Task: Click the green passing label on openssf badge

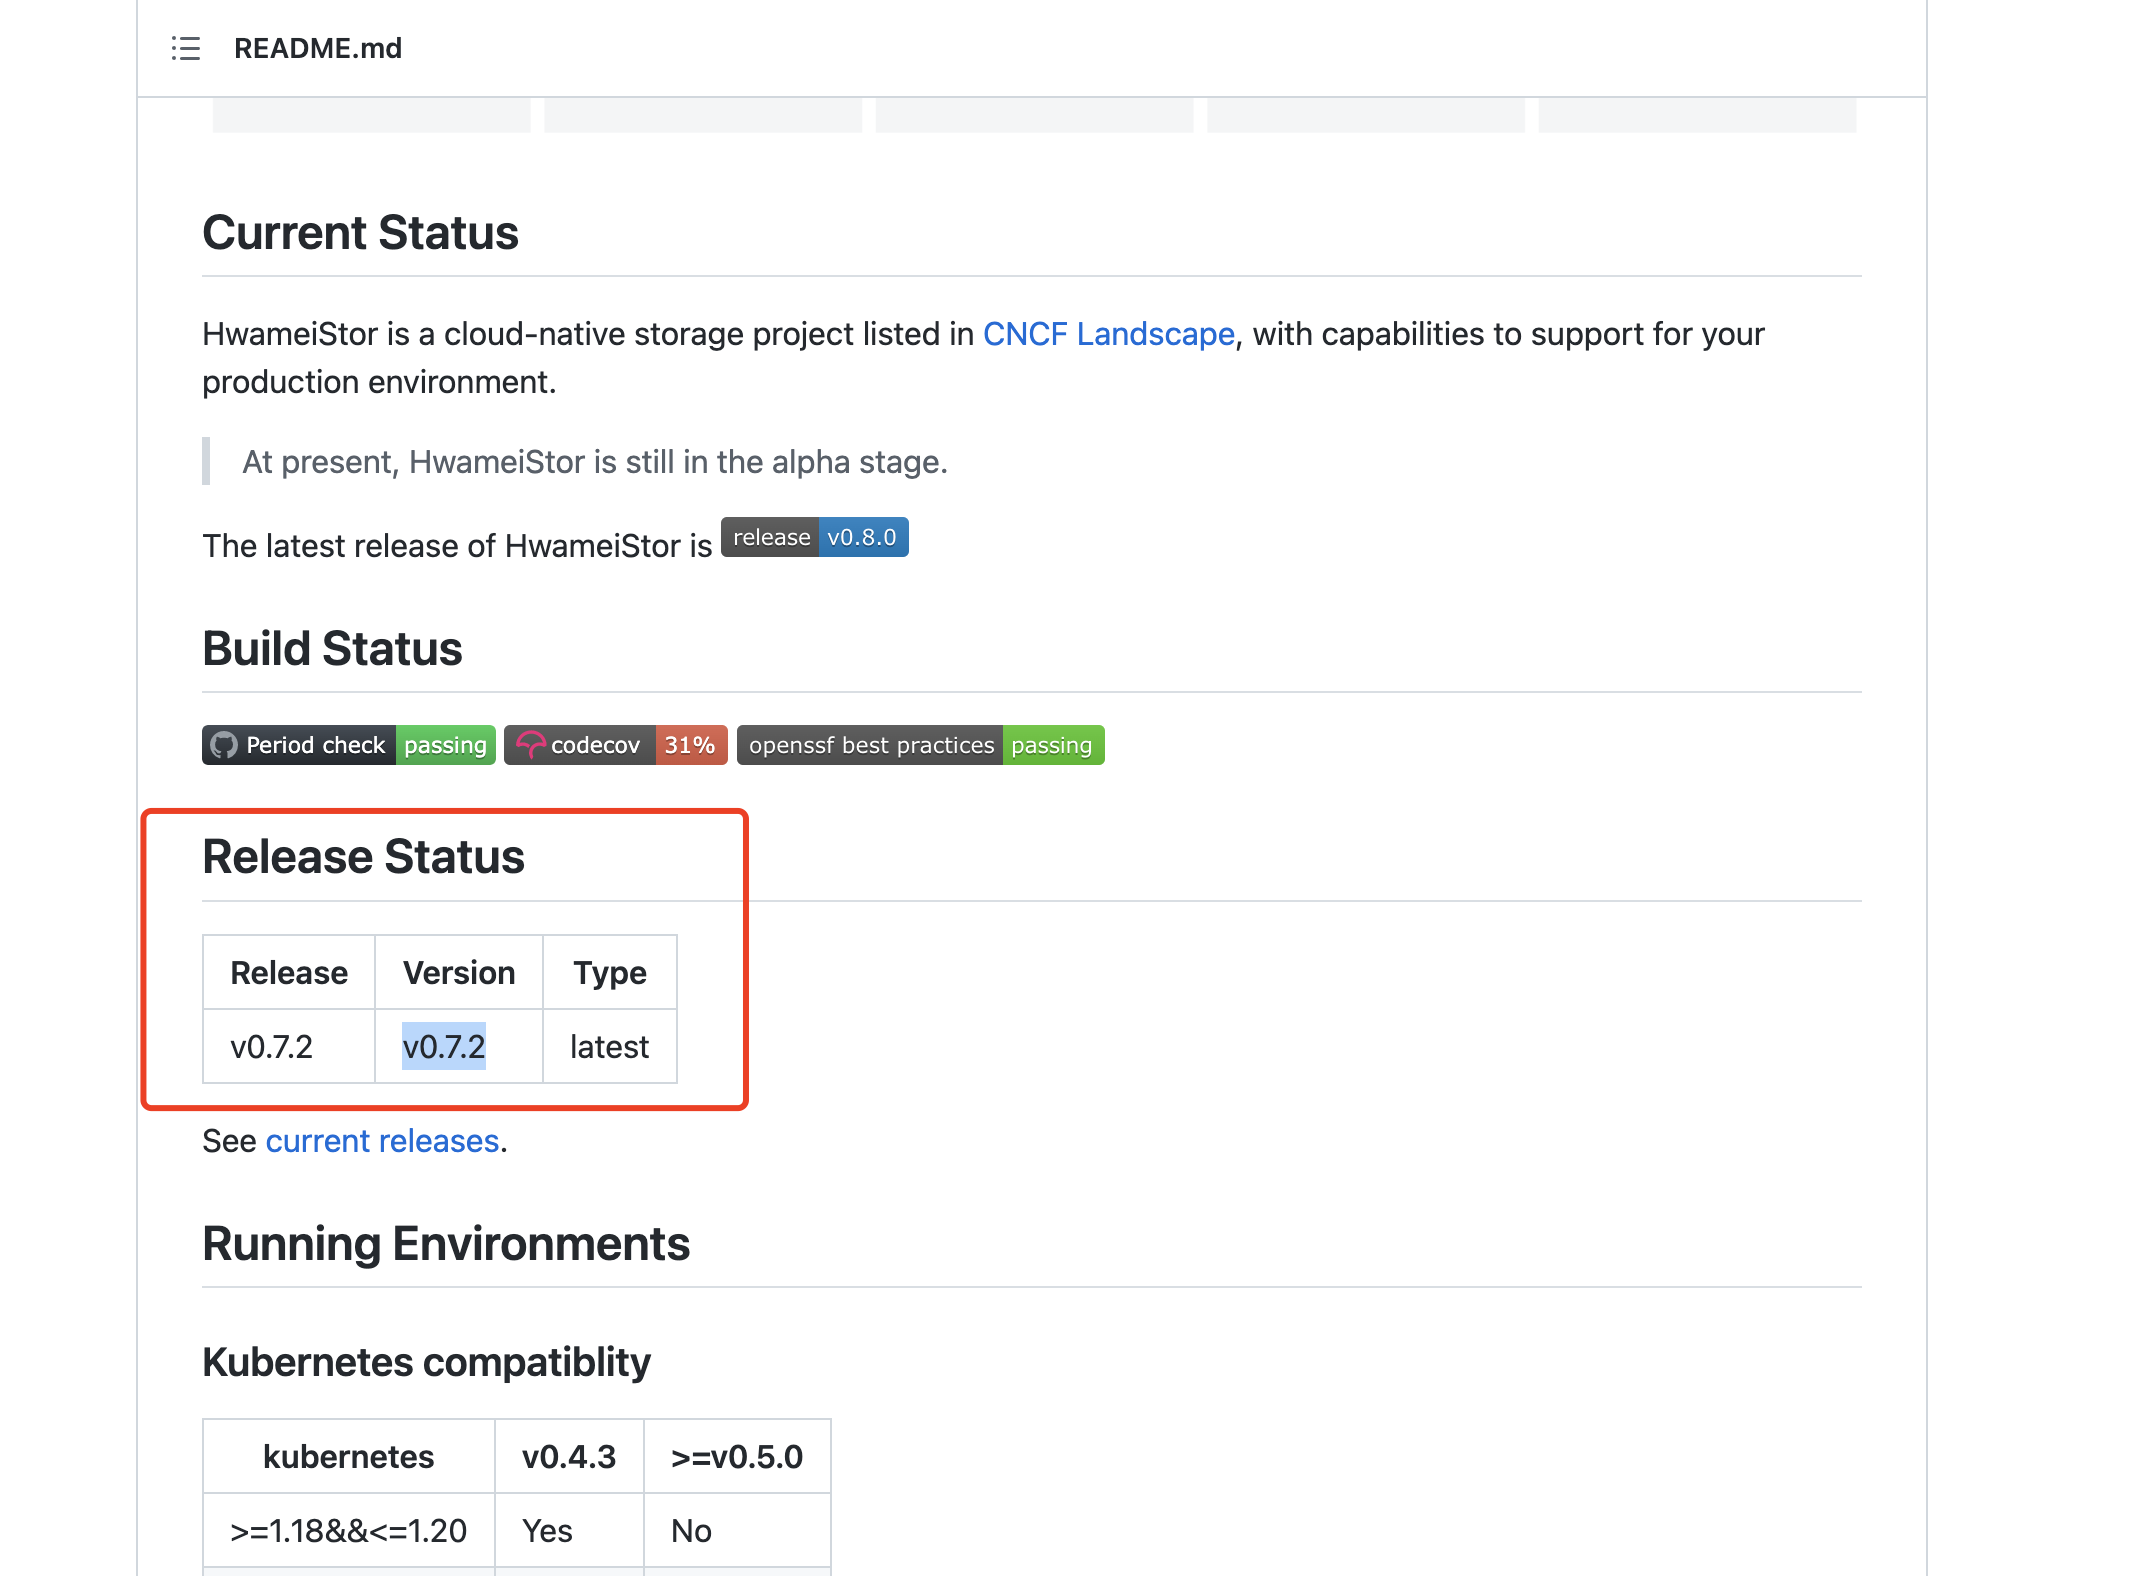Action: [x=1051, y=744]
